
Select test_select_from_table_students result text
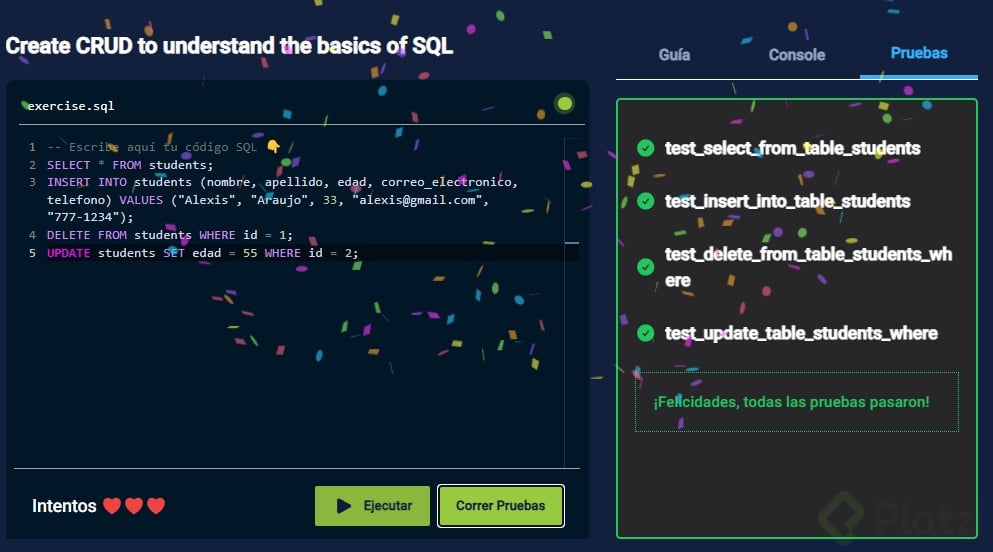point(792,148)
